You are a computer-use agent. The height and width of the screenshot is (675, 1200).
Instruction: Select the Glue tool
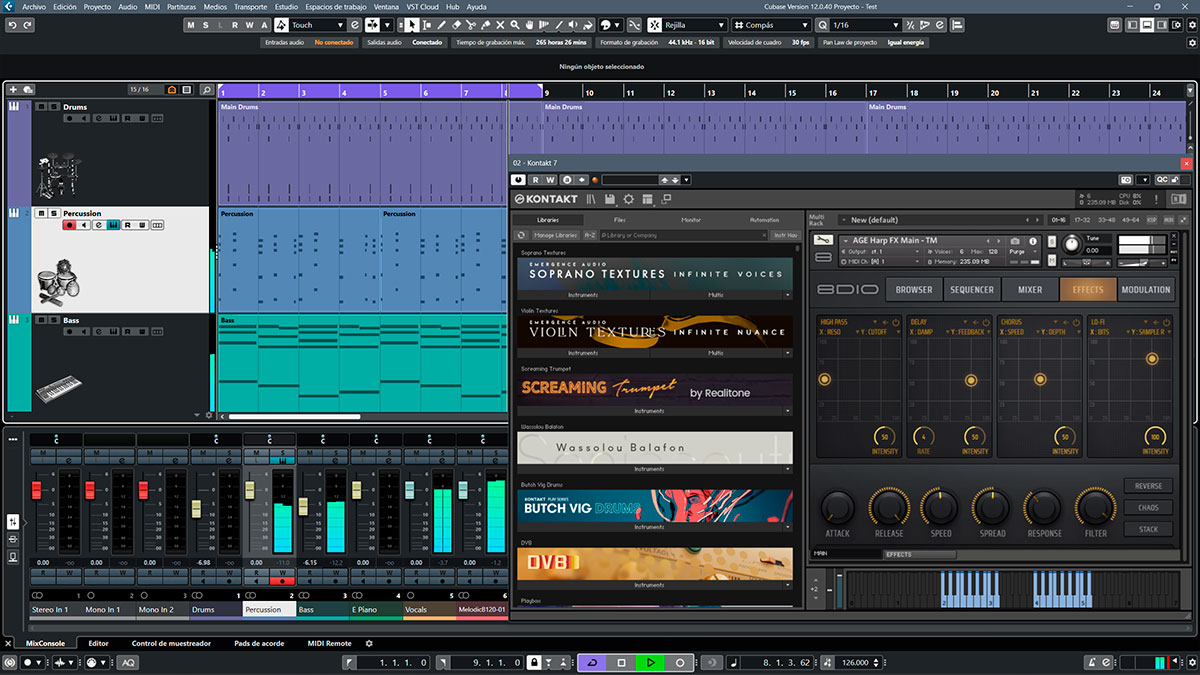click(x=485, y=25)
